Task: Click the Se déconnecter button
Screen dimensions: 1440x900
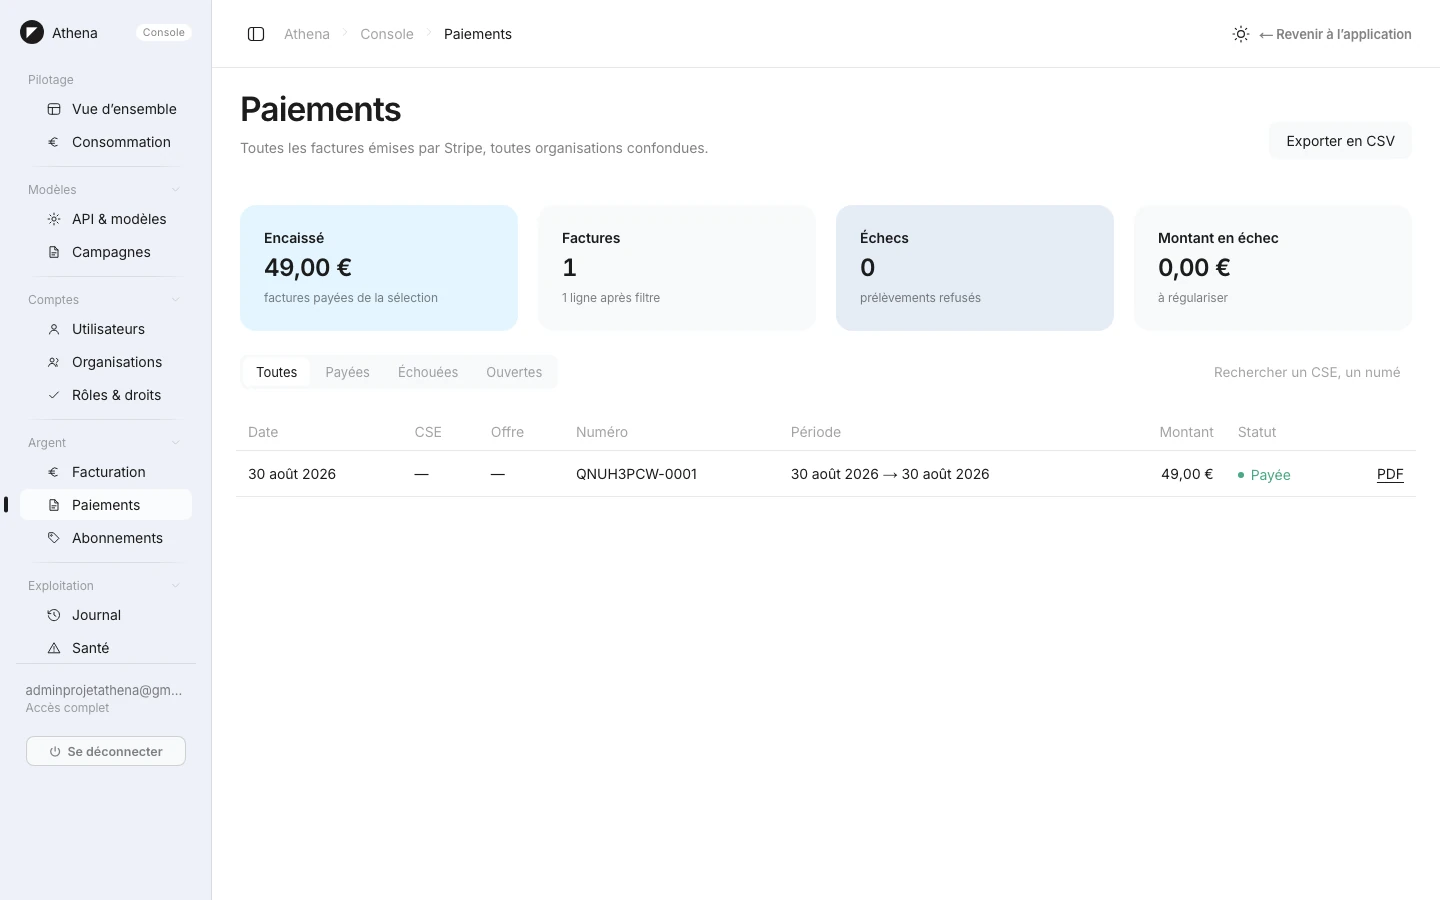Action: click(106, 751)
